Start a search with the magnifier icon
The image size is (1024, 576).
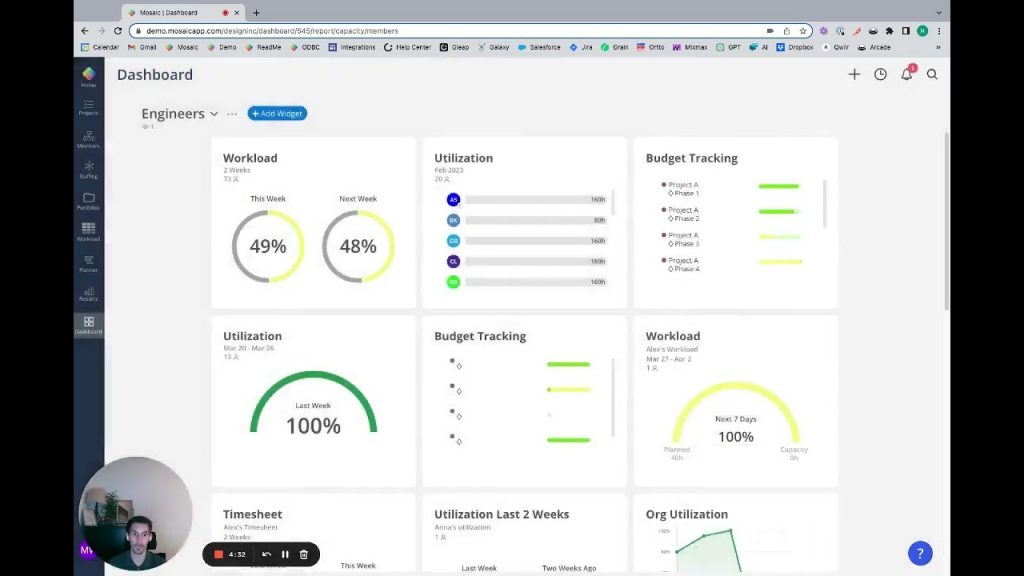tap(932, 74)
